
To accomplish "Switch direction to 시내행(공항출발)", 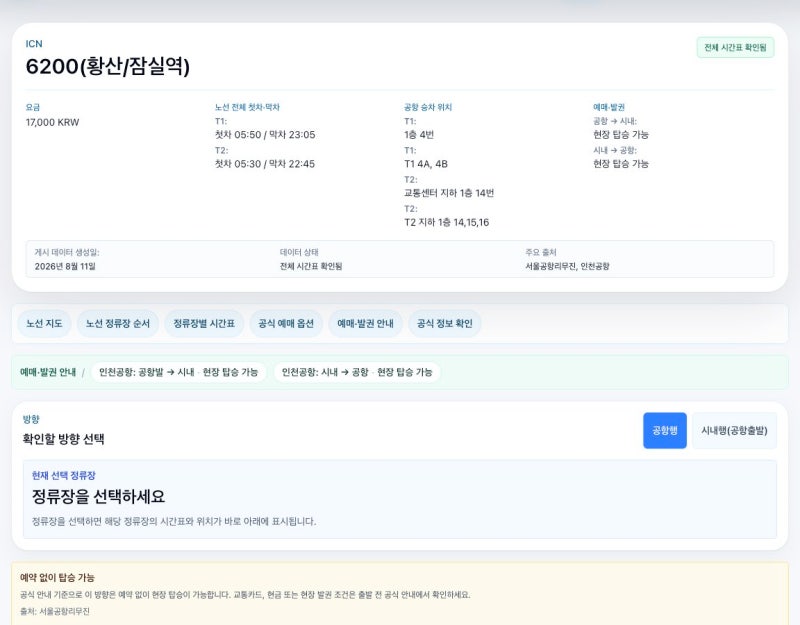I will 734,431.
